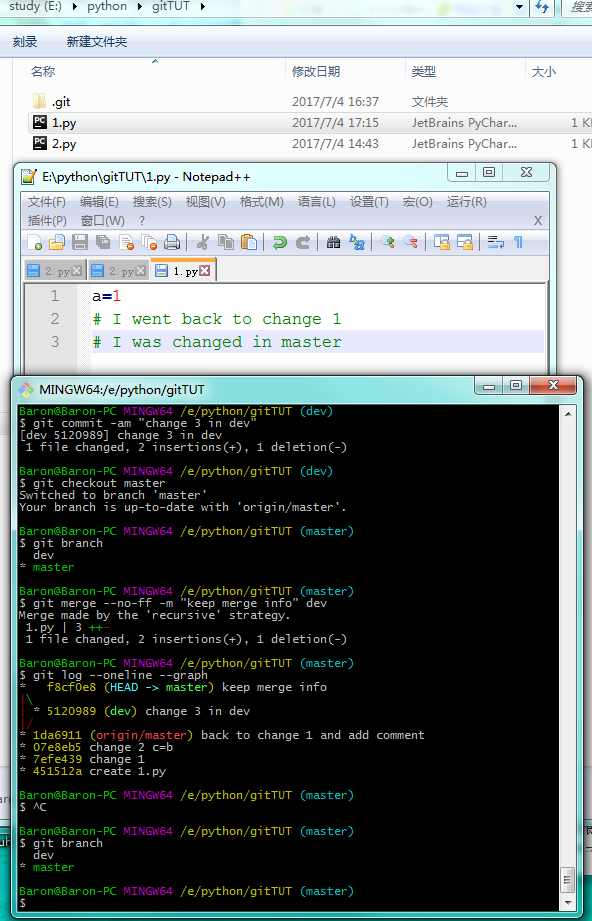Click the 刻录 button in Explorer
This screenshot has height=921, width=592.
25,42
